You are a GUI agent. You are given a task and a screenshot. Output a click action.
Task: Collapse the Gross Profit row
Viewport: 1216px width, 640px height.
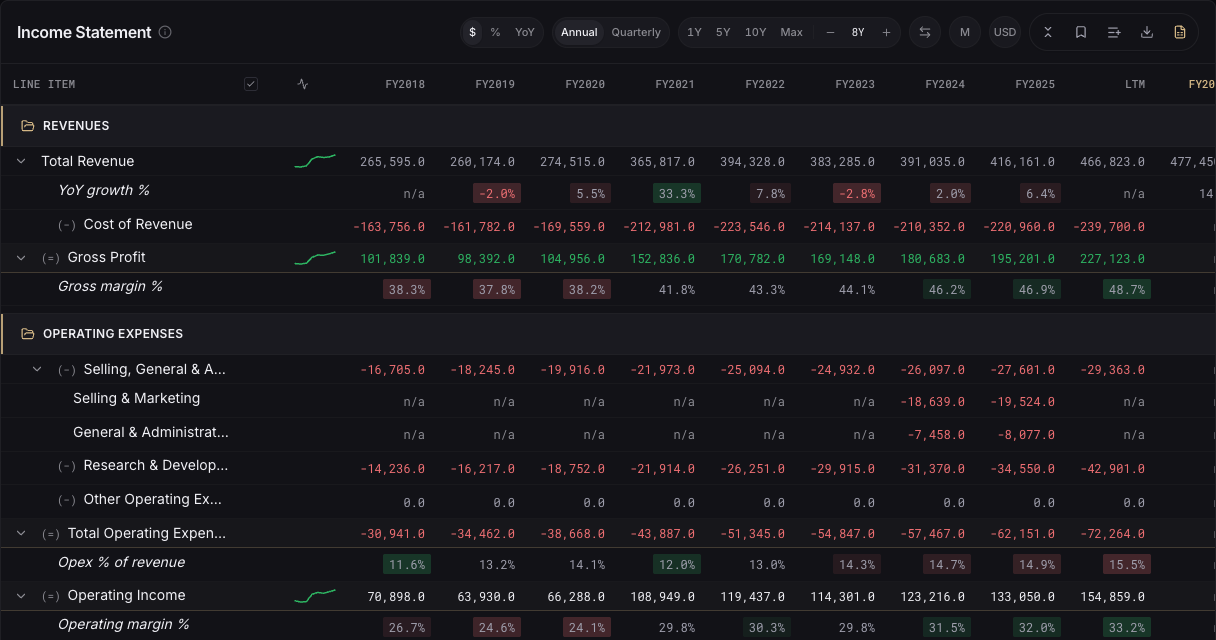point(21,258)
